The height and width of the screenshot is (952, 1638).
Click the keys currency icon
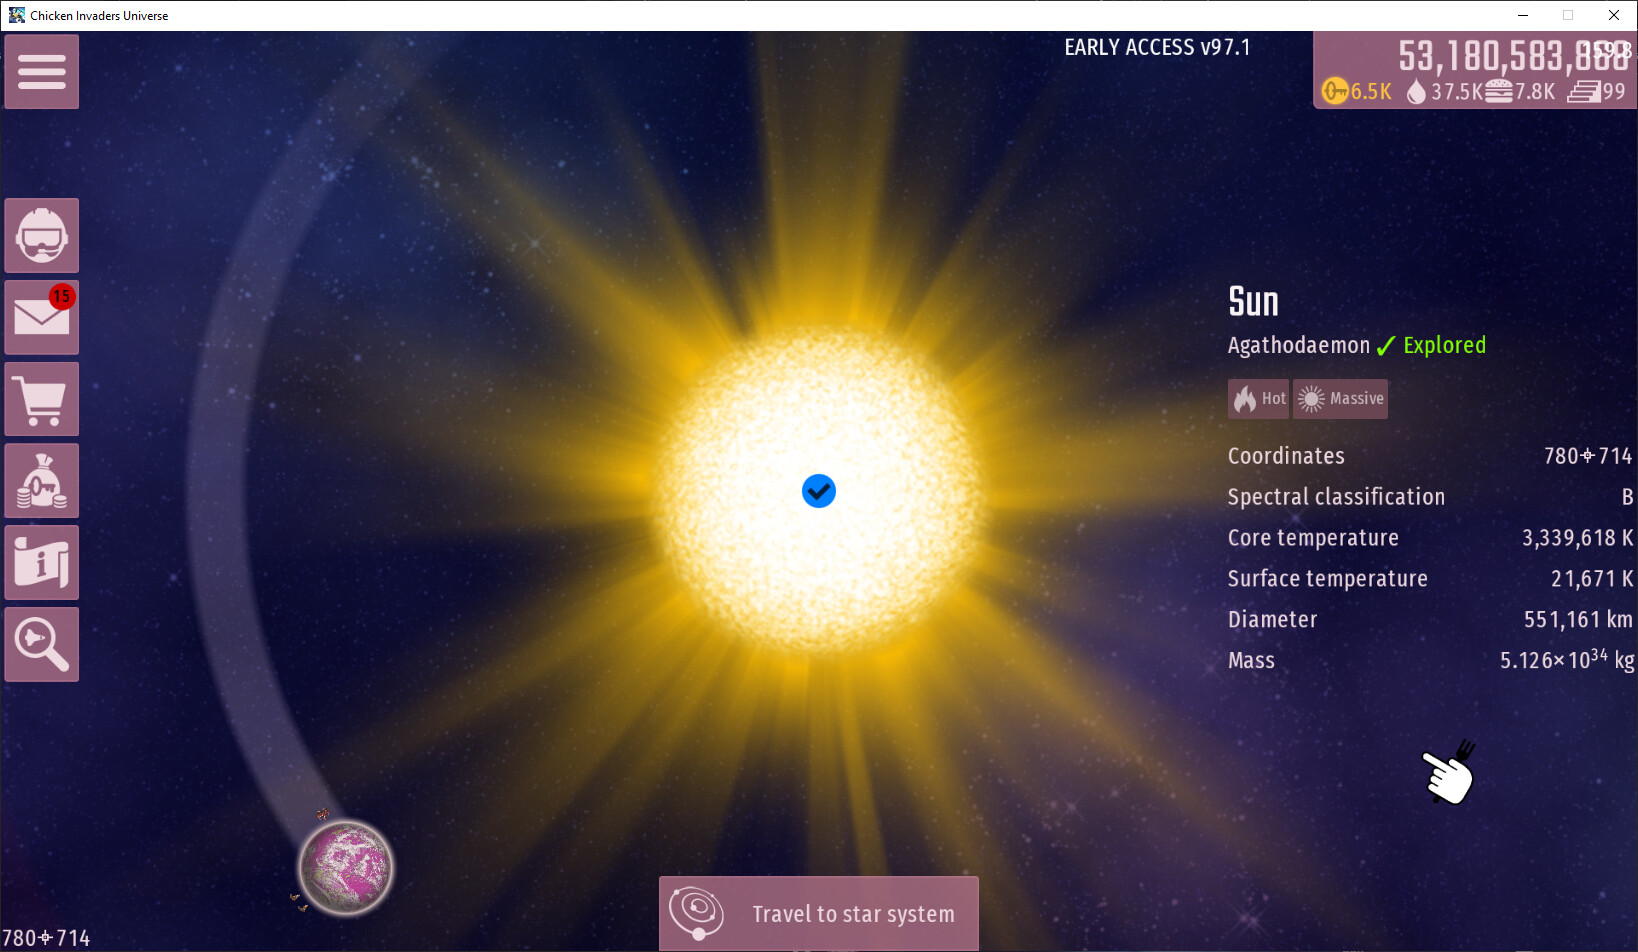[1335, 92]
